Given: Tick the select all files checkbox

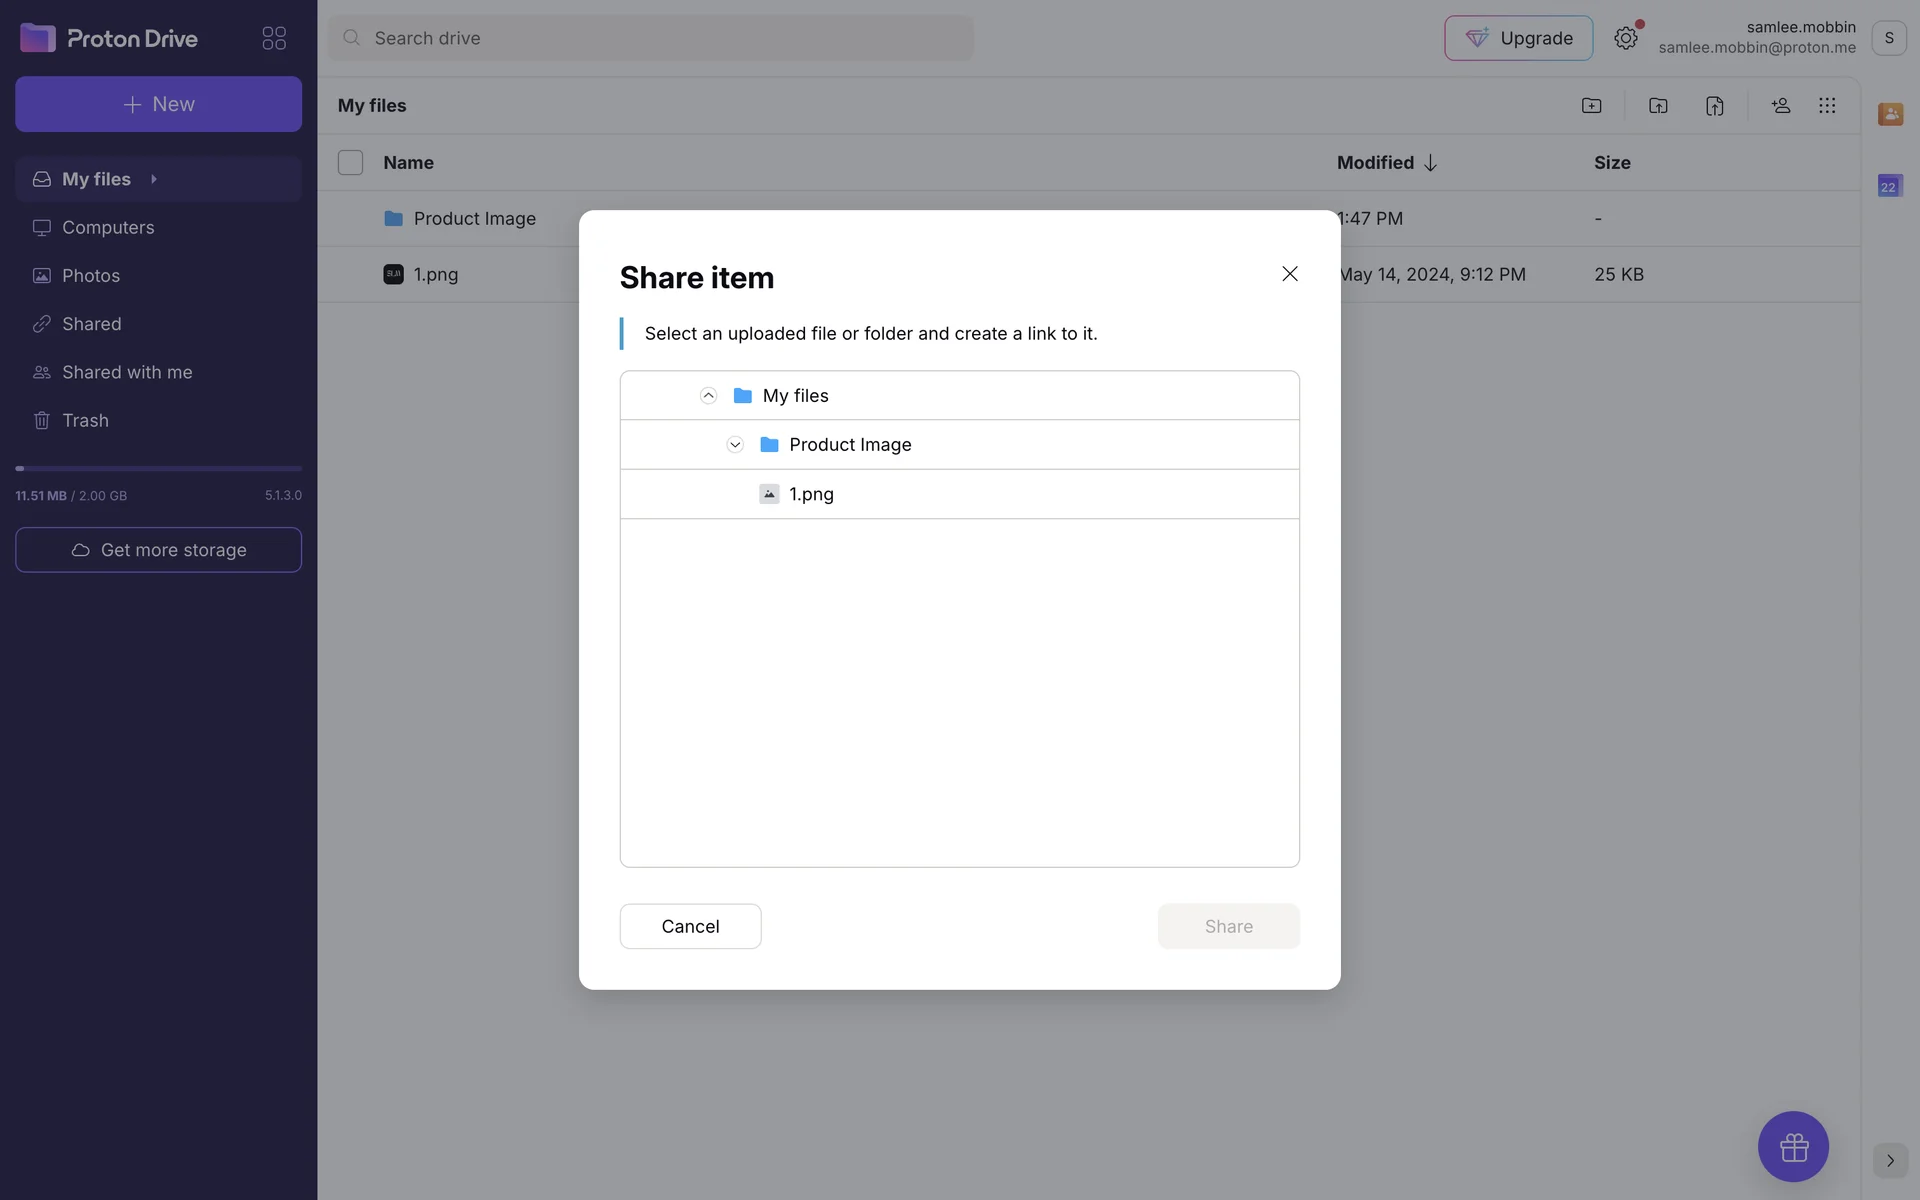Looking at the screenshot, I should (350, 163).
